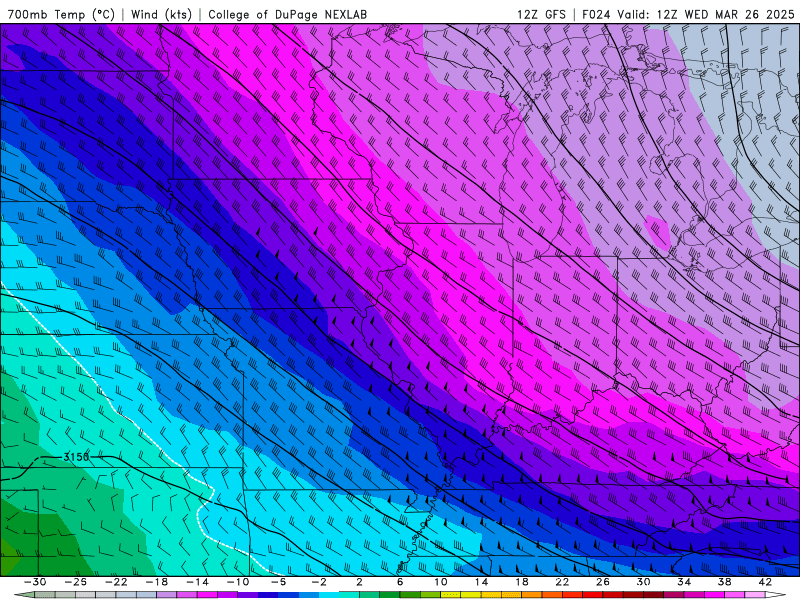Click the "−2" color scale value

coord(319,582)
